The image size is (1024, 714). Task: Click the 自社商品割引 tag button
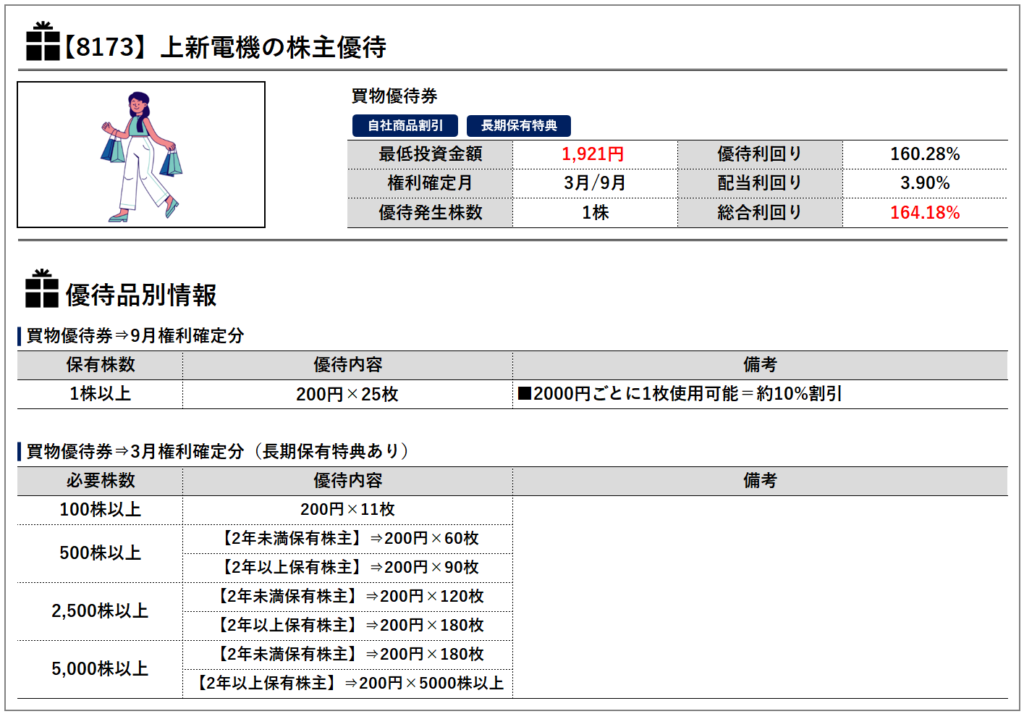coord(405,125)
